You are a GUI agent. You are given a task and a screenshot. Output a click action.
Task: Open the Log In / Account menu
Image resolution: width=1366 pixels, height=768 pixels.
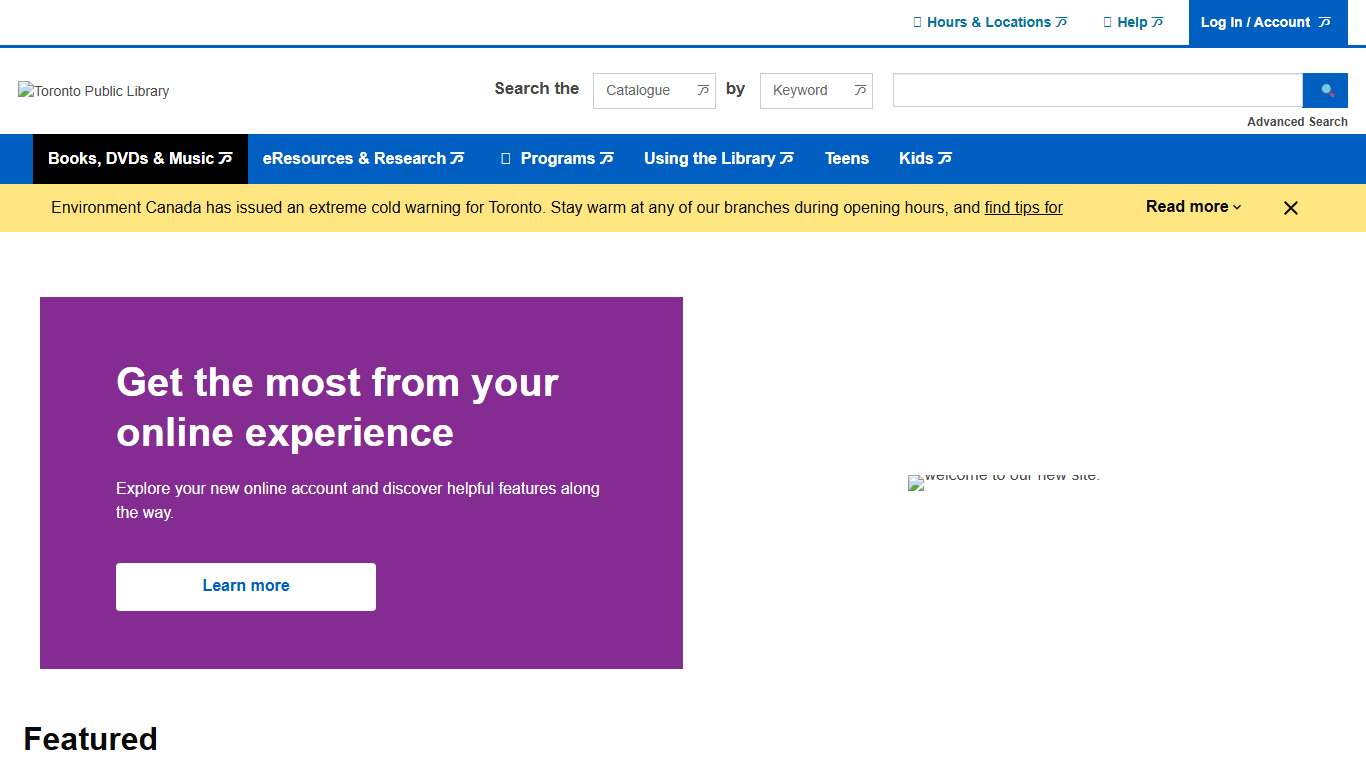(1265, 22)
